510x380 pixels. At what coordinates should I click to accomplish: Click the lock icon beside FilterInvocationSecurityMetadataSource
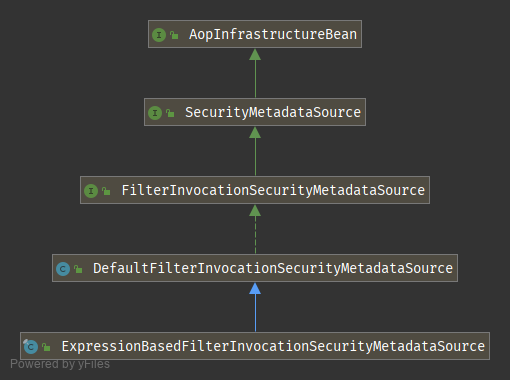pyautogui.click(x=106, y=191)
